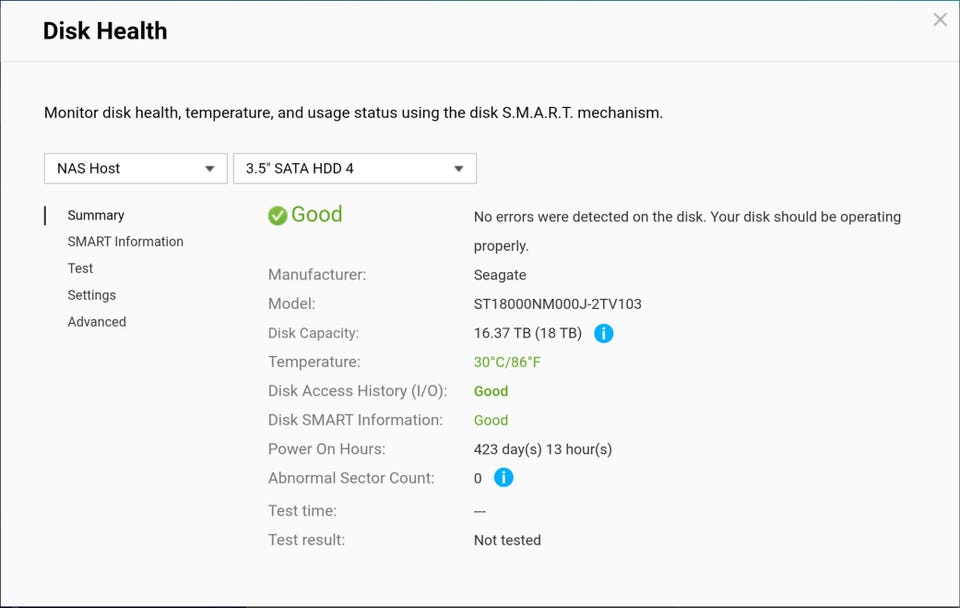Click the Seagate manufacturer value

[500, 275]
